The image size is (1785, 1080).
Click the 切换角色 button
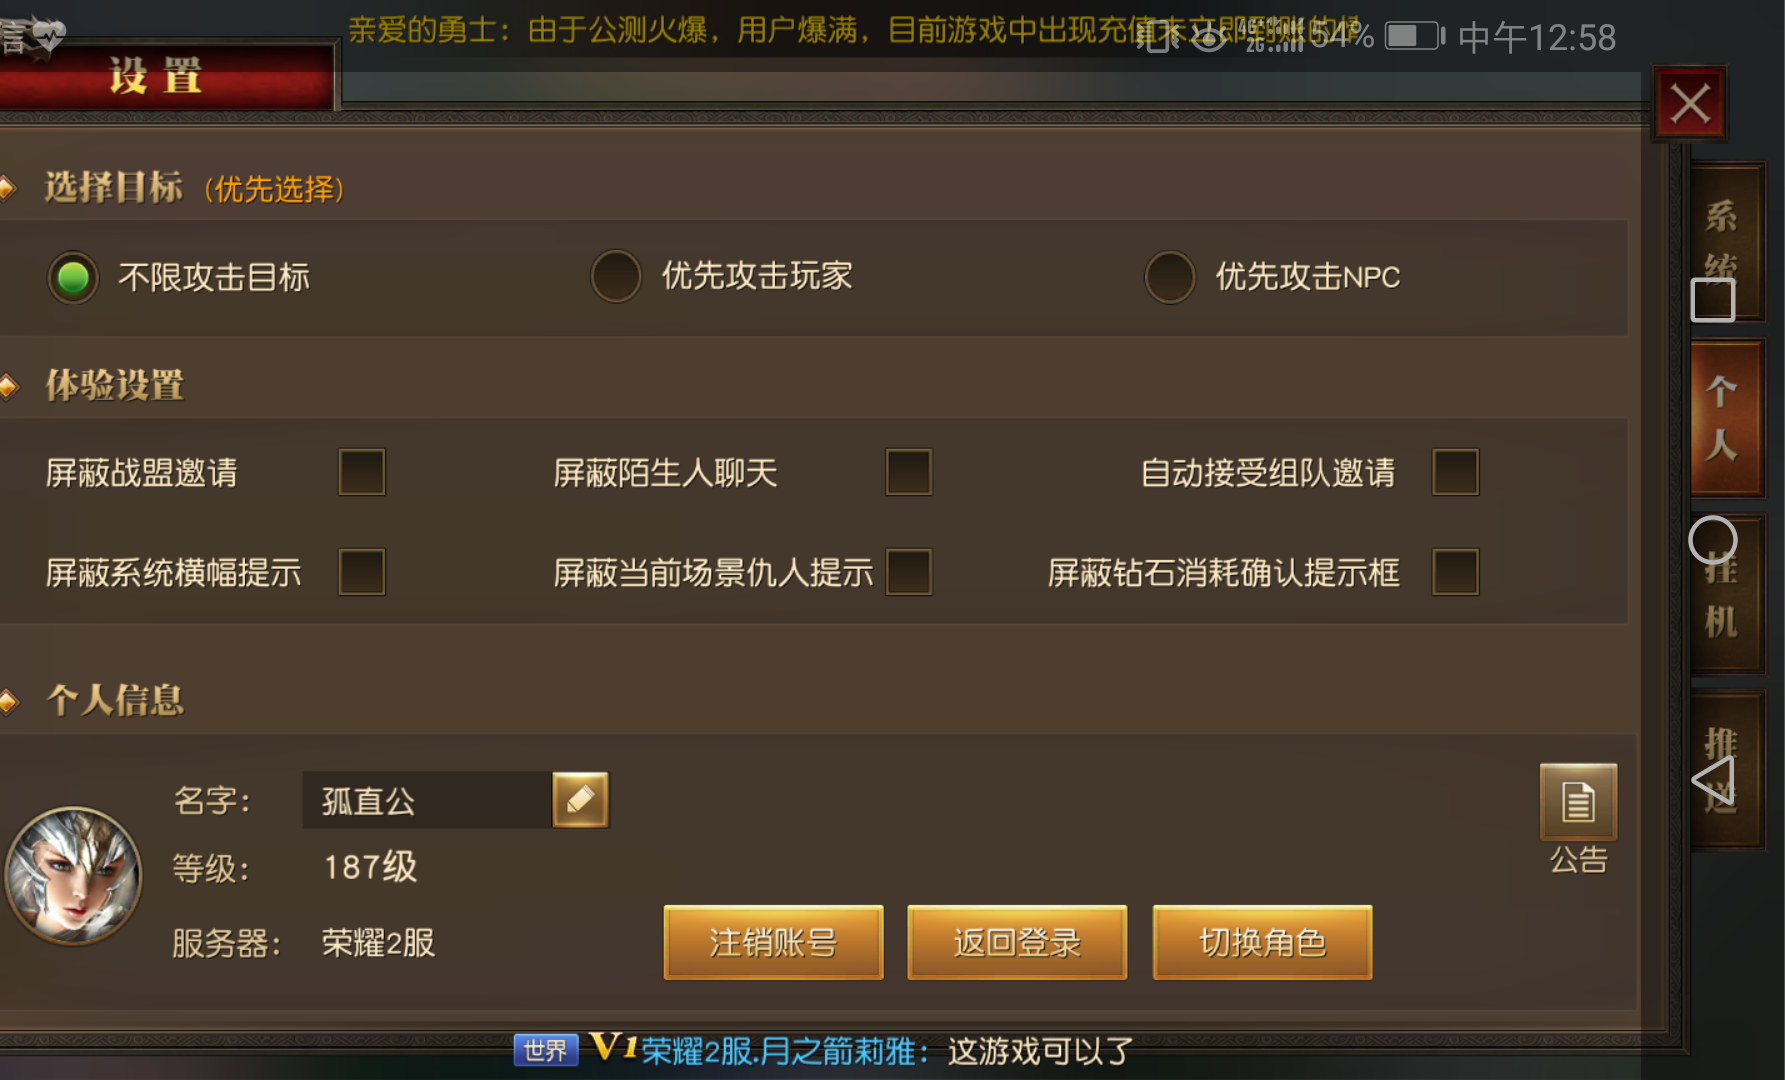[1262, 942]
